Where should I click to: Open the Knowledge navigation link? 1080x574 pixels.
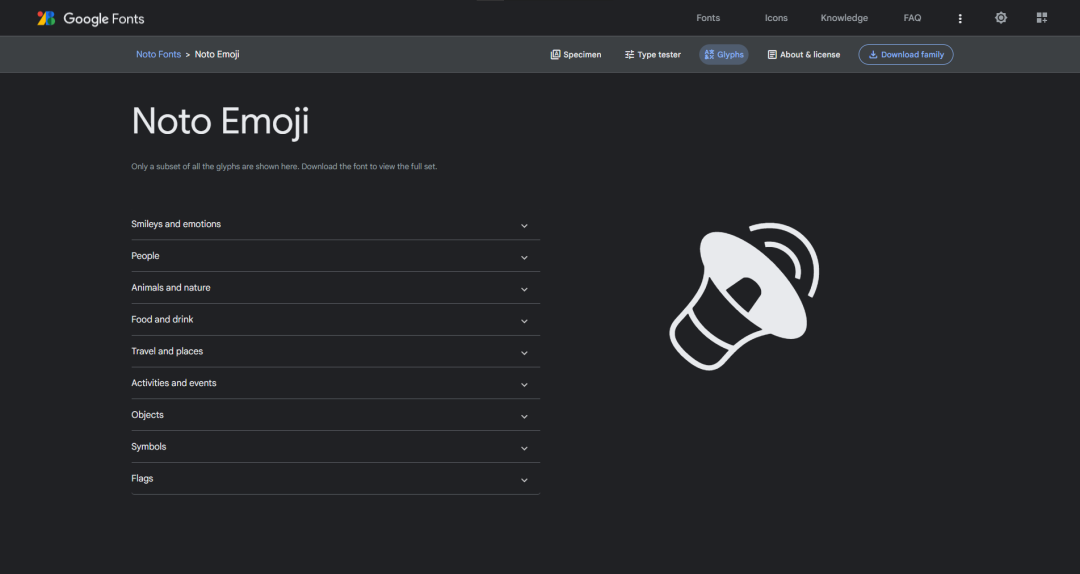tap(844, 18)
